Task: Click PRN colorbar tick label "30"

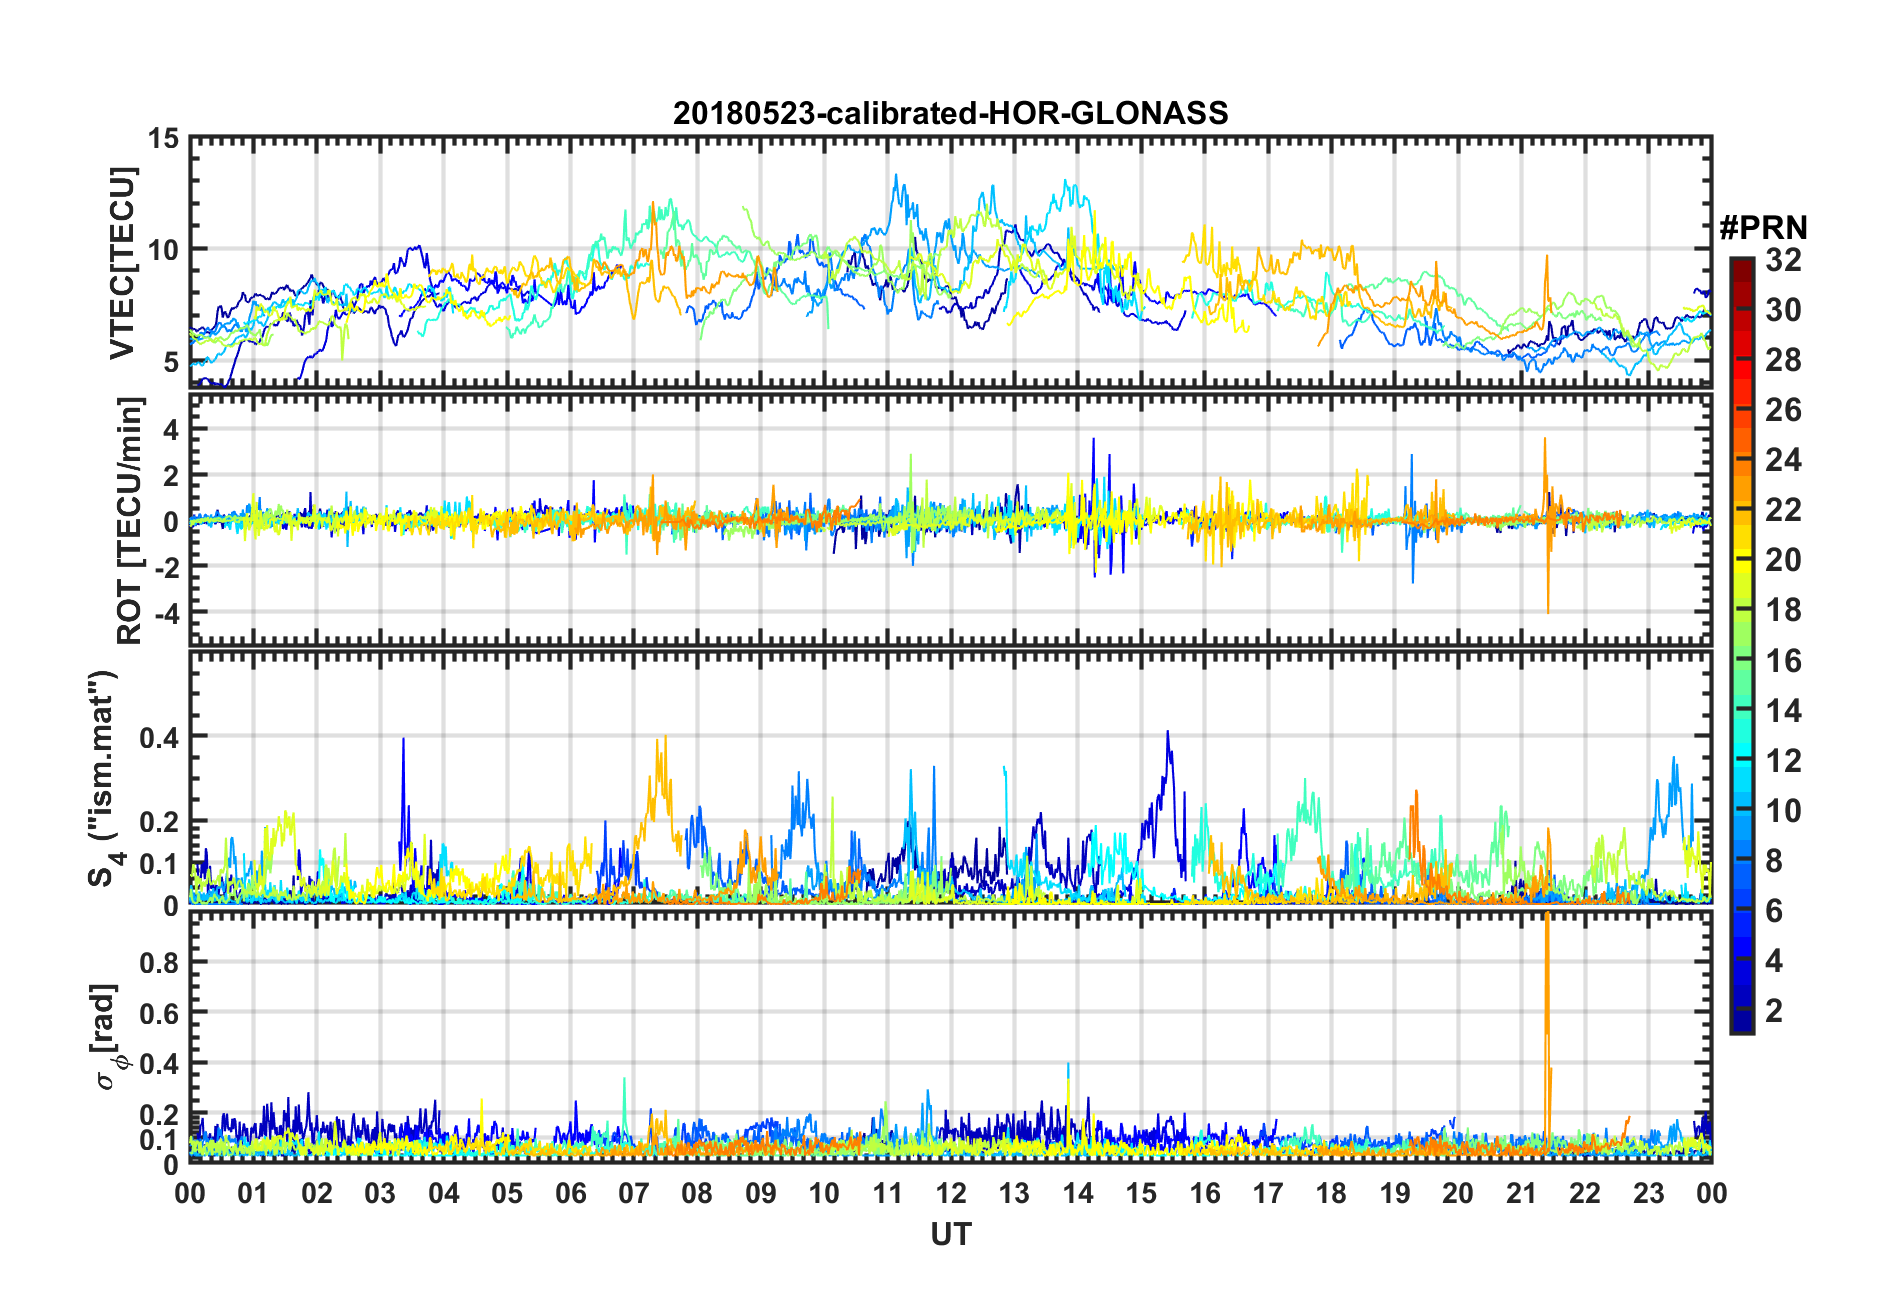Action: click(x=1783, y=310)
